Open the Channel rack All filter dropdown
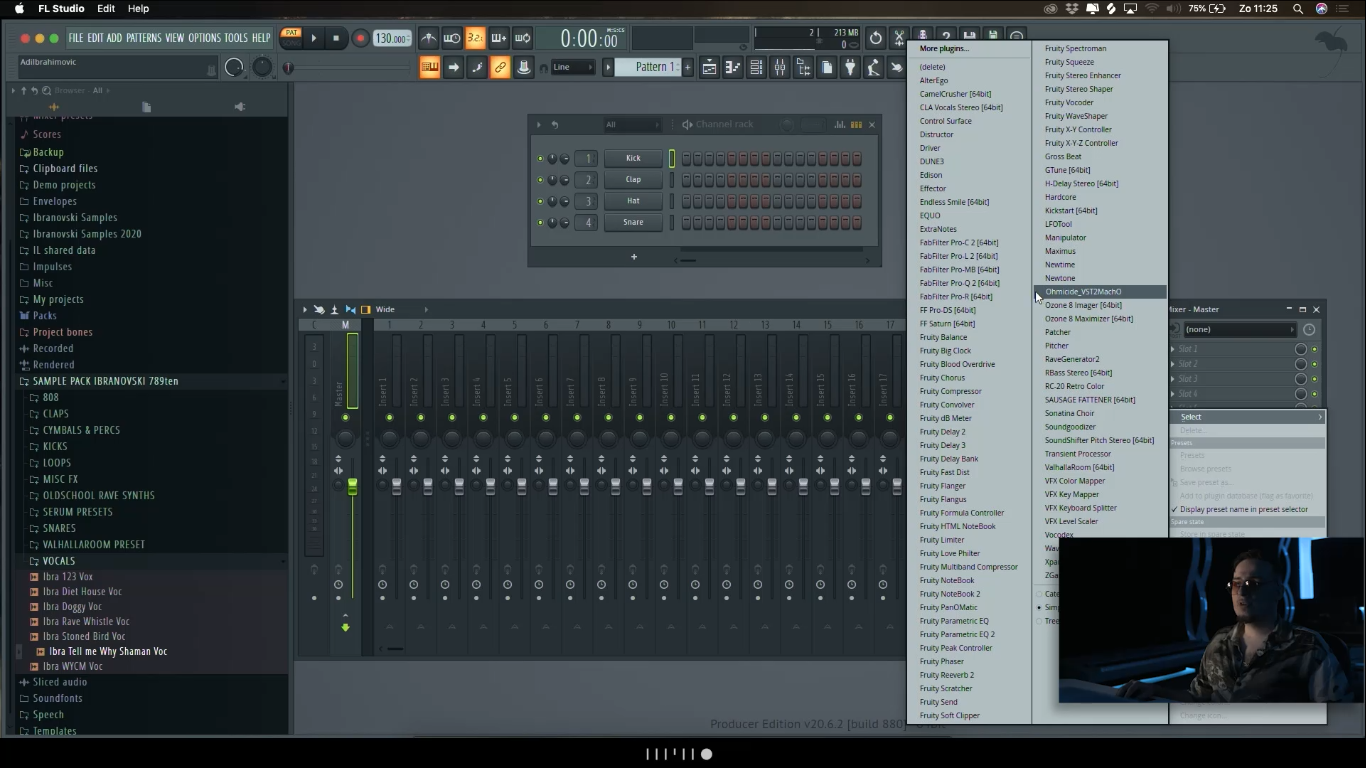1366x768 pixels. point(632,125)
